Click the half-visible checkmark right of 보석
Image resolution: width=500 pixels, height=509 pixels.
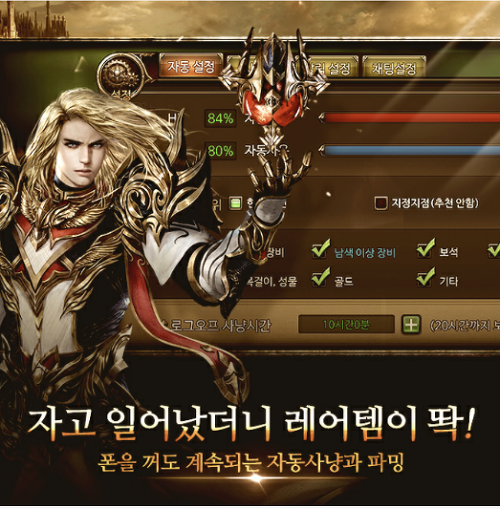pos(494,251)
